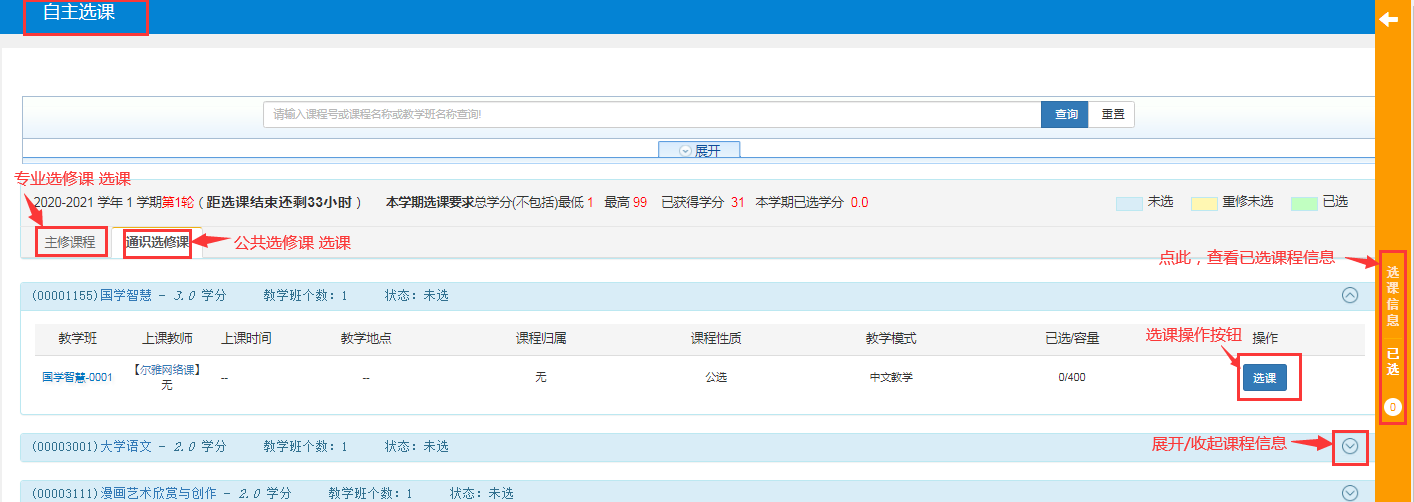The image size is (1414, 502).
Task: Click the 已选 green legend swatch
Action: click(x=1304, y=203)
